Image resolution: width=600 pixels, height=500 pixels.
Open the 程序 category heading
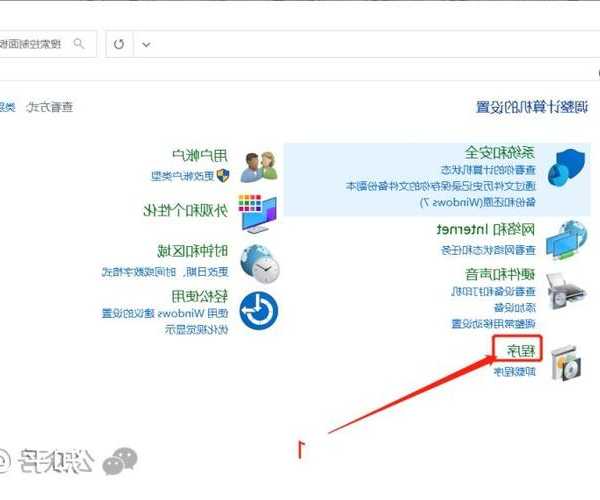(520, 350)
